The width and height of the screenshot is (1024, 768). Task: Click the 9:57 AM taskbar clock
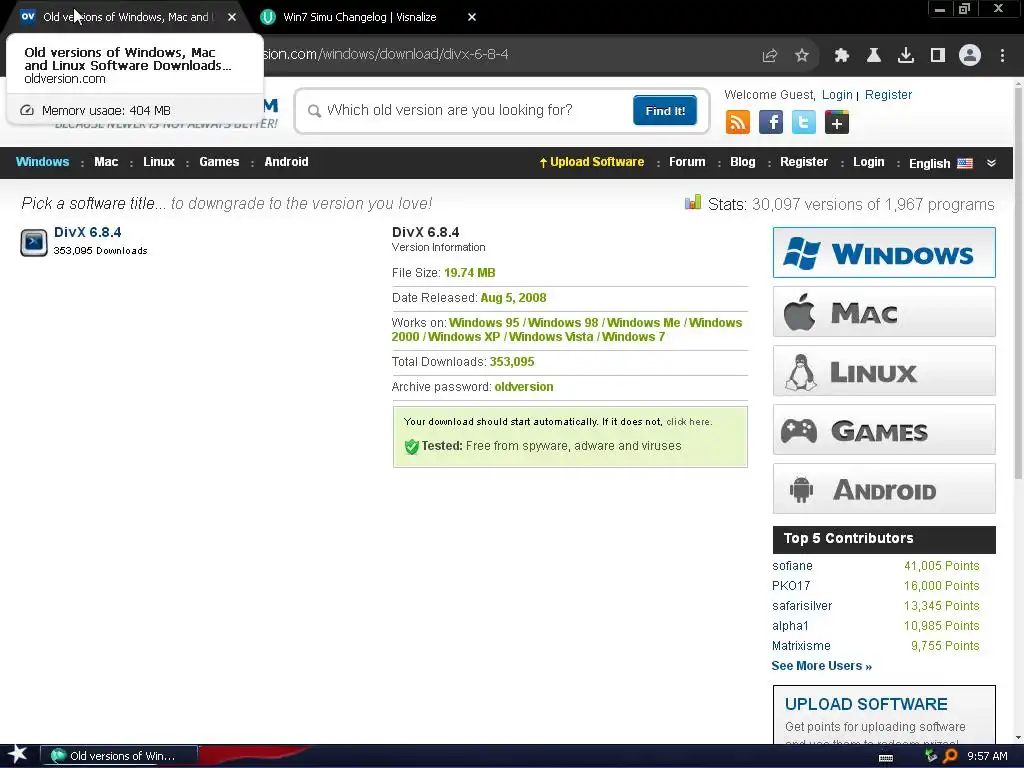tap(987, 756)
